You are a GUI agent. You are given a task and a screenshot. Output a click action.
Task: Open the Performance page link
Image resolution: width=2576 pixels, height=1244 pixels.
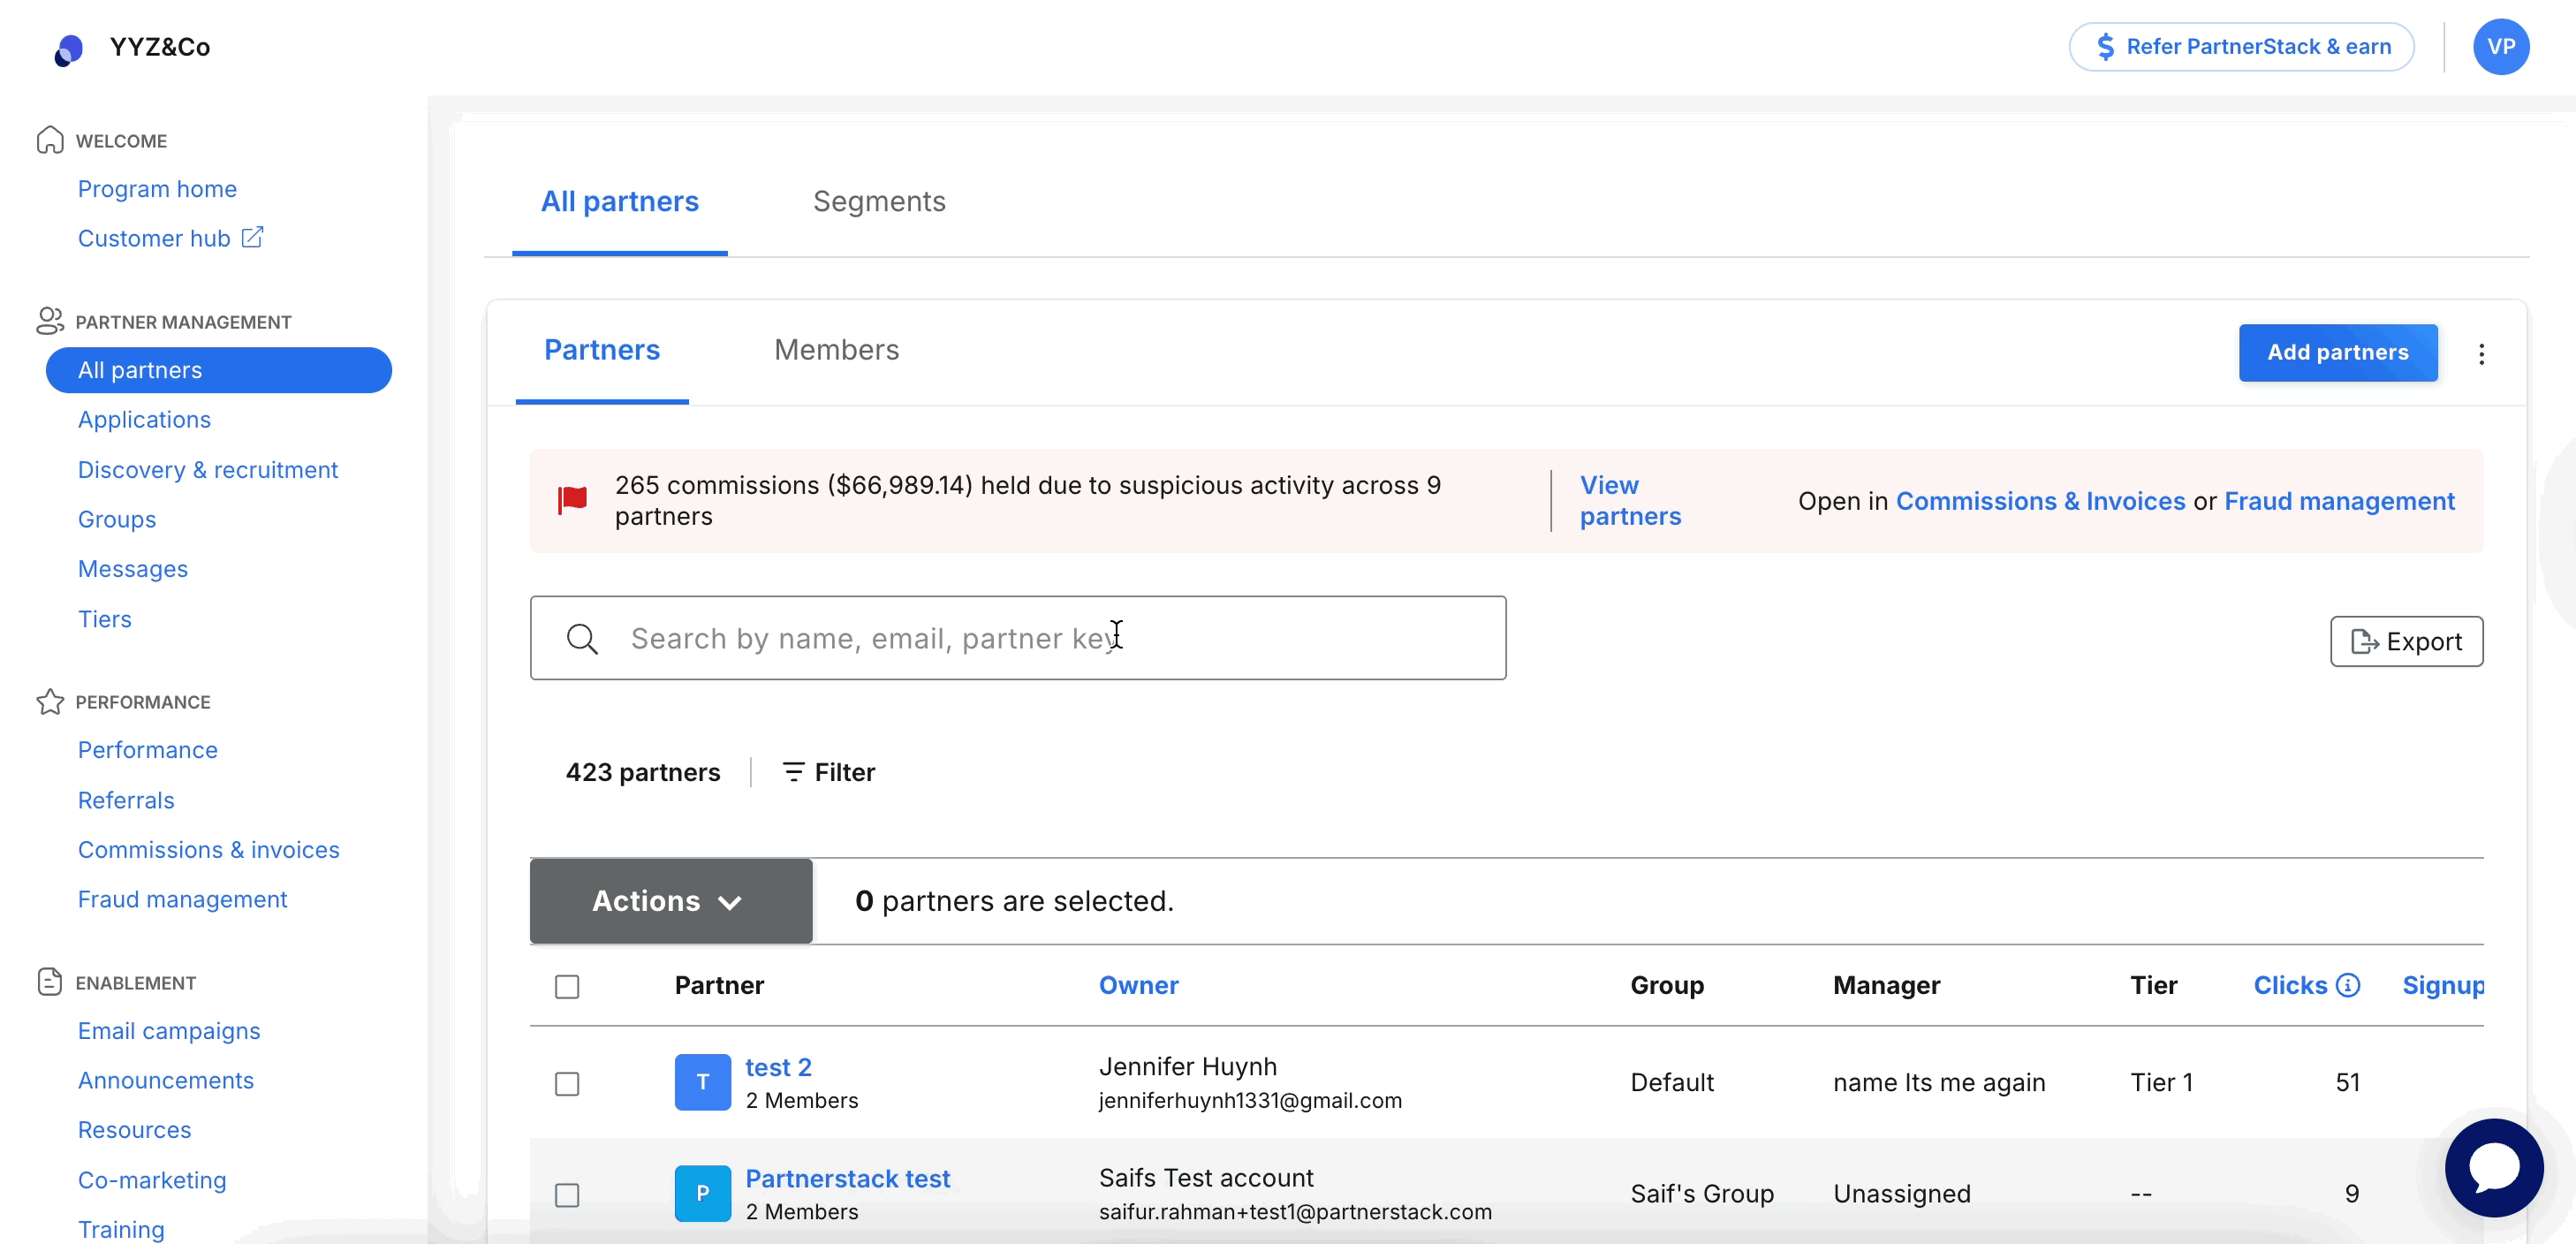(x=148, y=750)
